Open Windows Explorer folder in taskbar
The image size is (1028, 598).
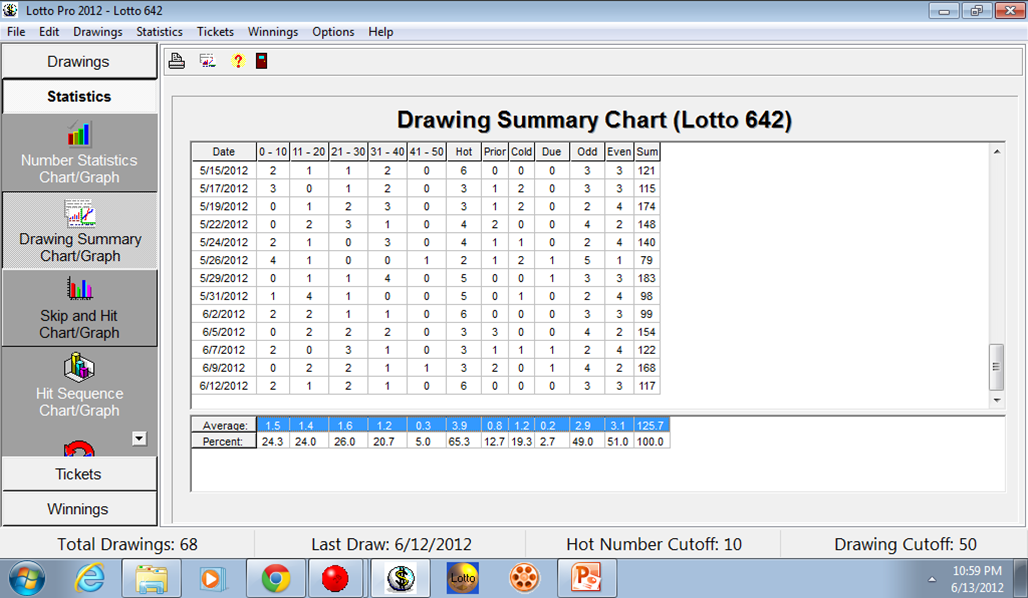[150, 579]
